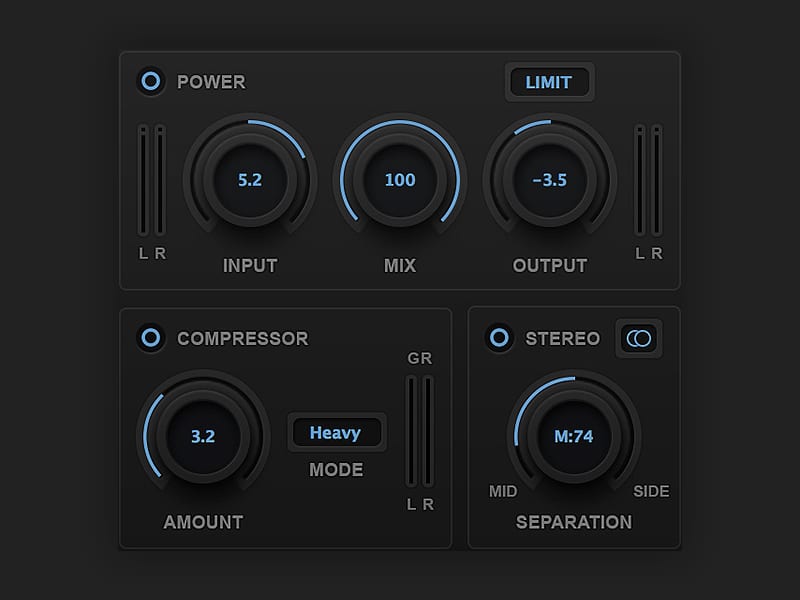Toggle the STEREO section on/off

(x=499, y=338)
